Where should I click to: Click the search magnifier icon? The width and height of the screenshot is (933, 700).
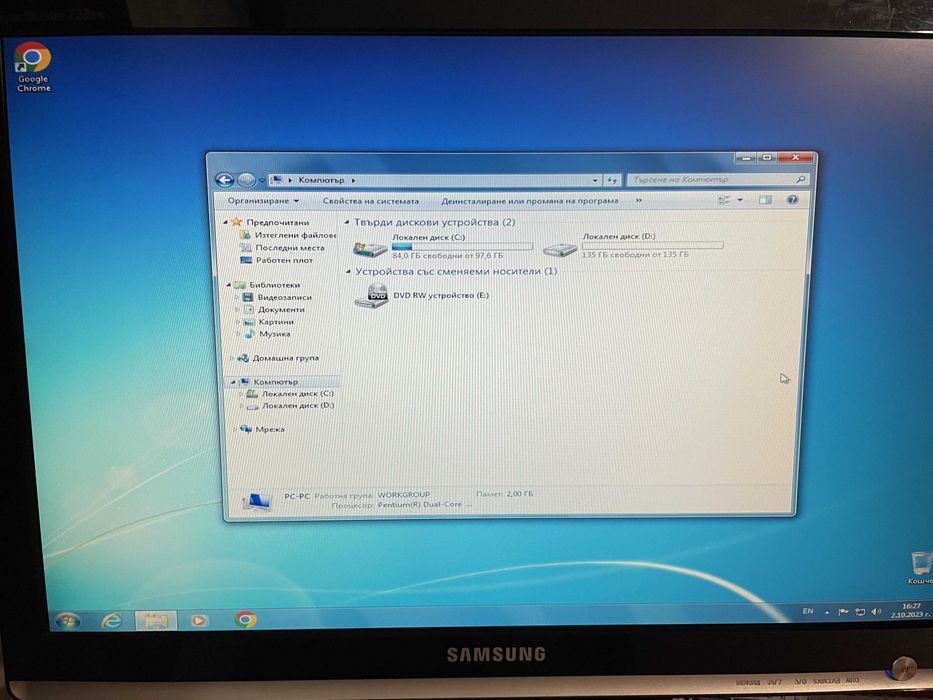[801, 179]
